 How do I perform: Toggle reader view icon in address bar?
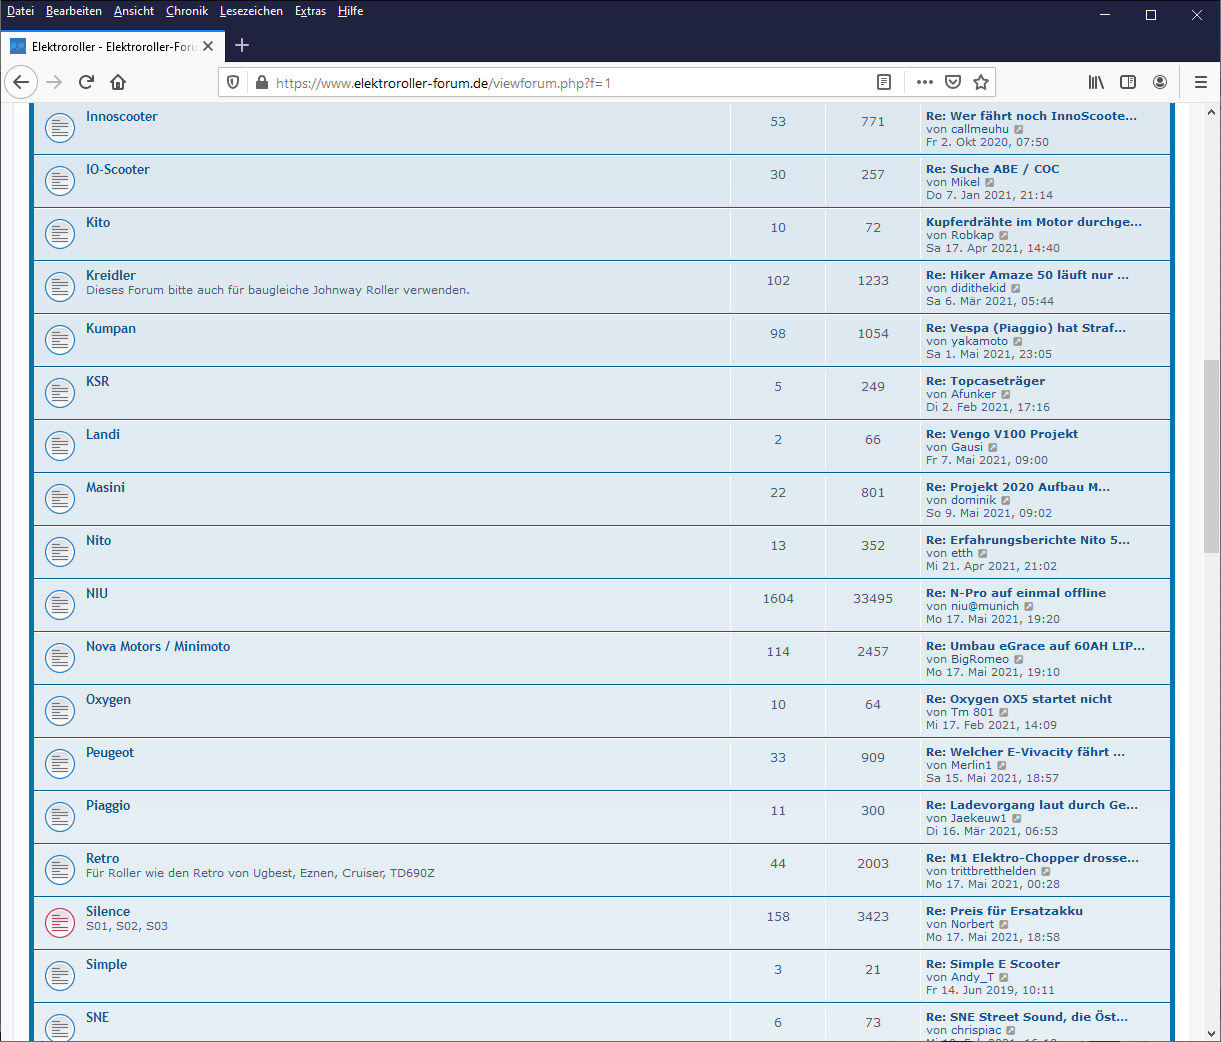point(884,82)
